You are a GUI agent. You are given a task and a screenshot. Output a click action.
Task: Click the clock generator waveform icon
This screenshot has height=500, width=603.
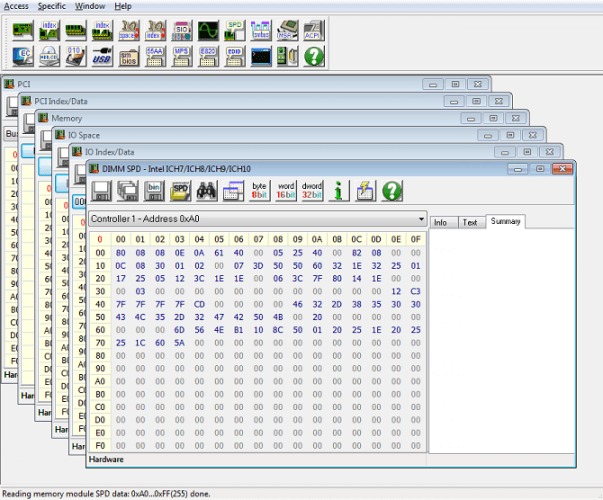208,28
